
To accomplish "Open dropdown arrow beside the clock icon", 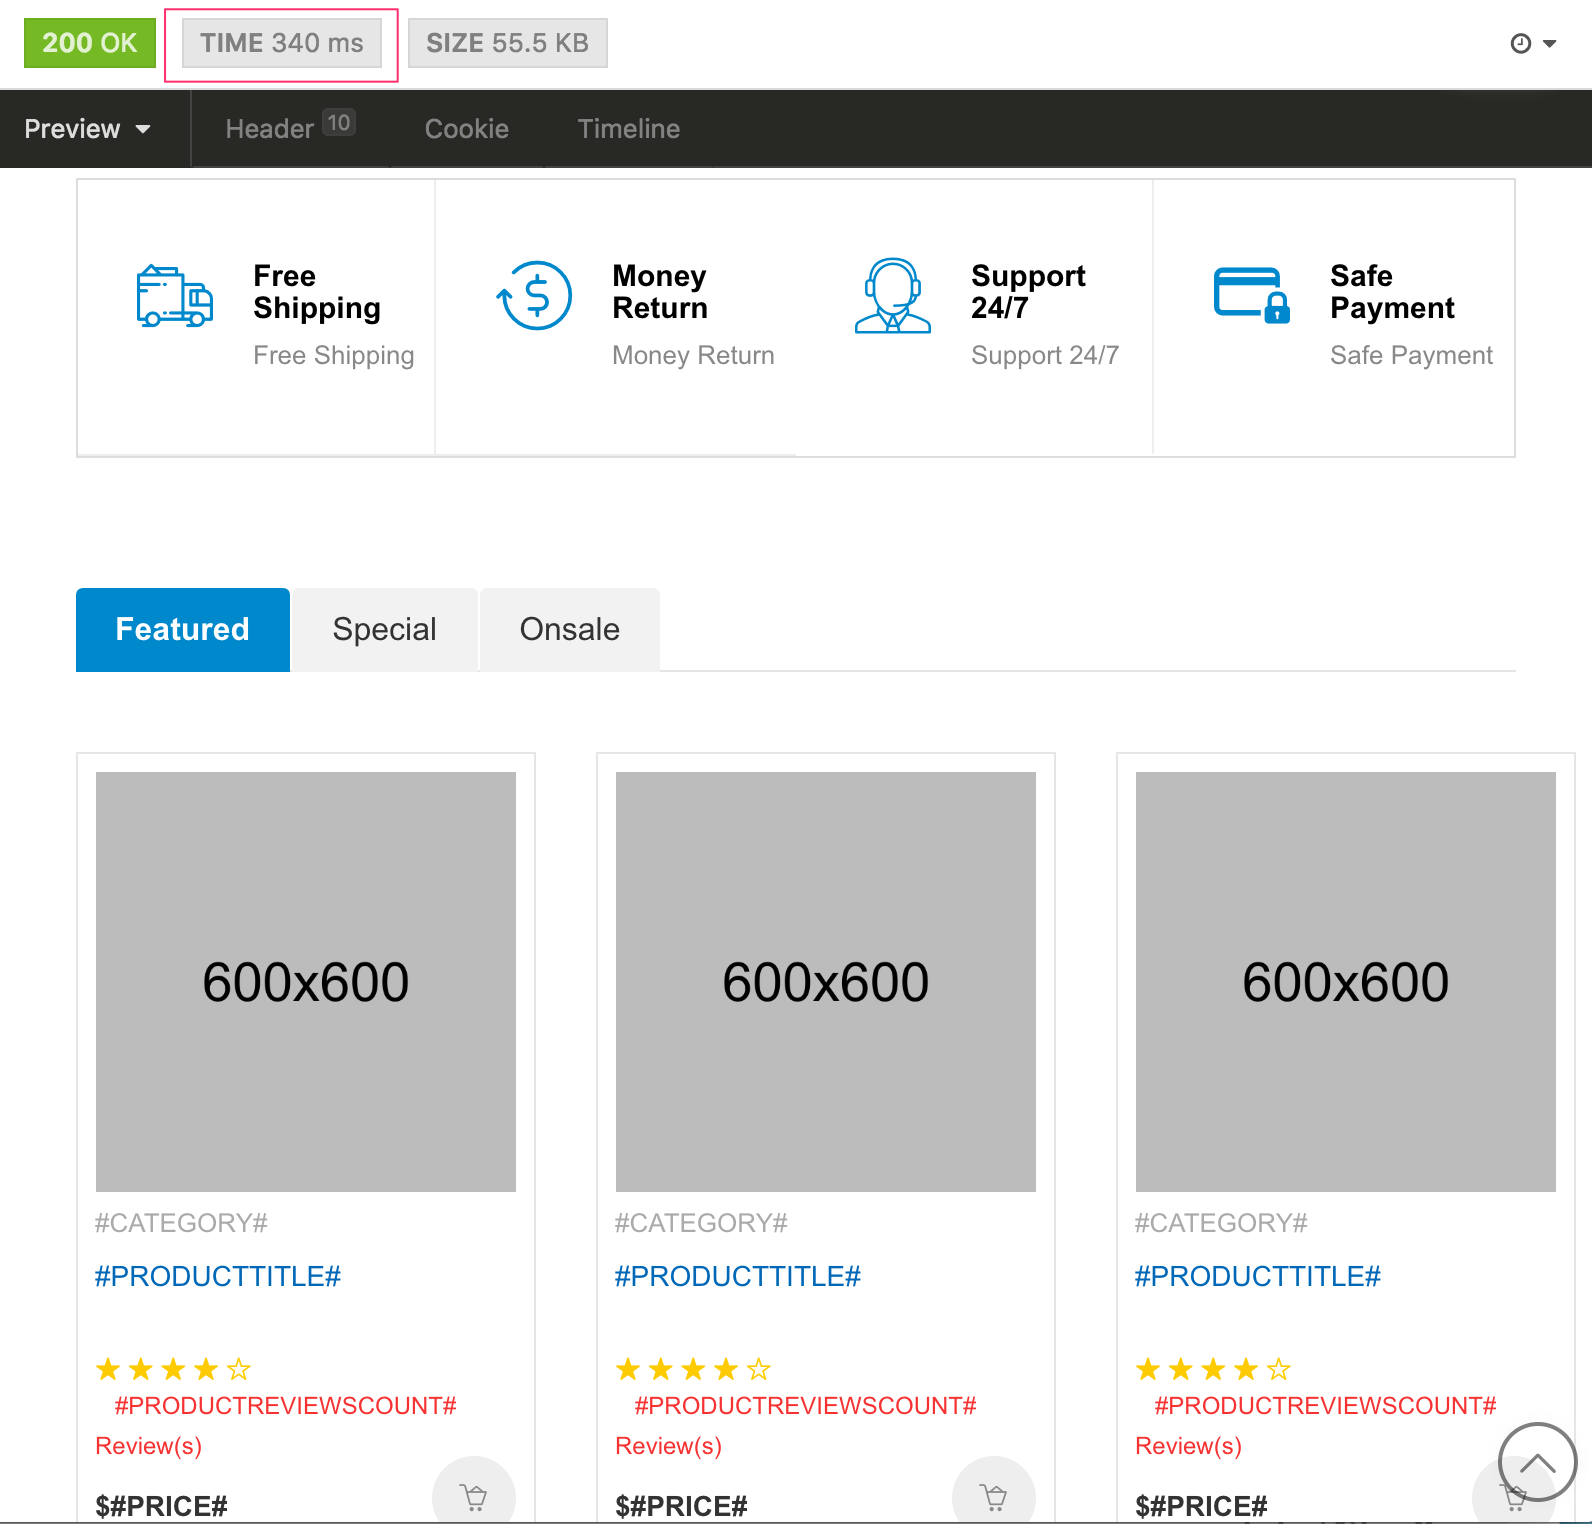I will [x=1550, y=43].
